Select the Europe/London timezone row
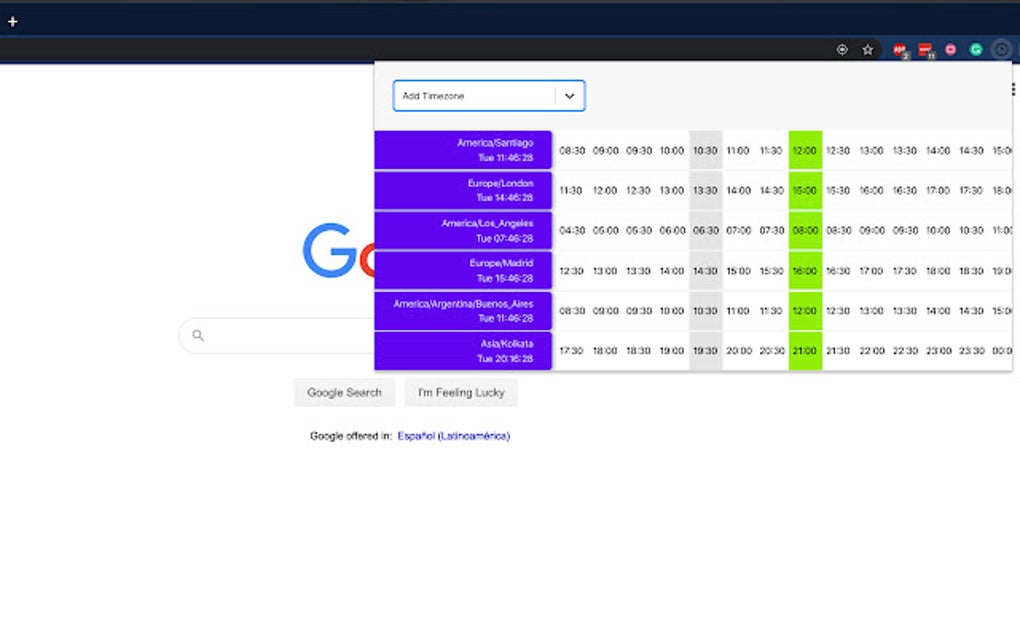 [462, 190]
